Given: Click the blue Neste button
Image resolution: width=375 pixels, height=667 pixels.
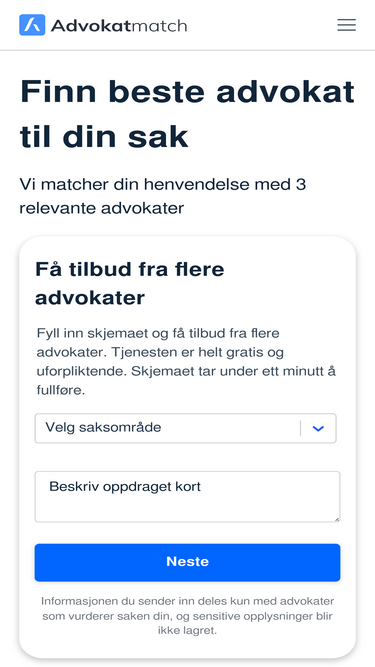Looking at the screenshot, I should 187,562.
